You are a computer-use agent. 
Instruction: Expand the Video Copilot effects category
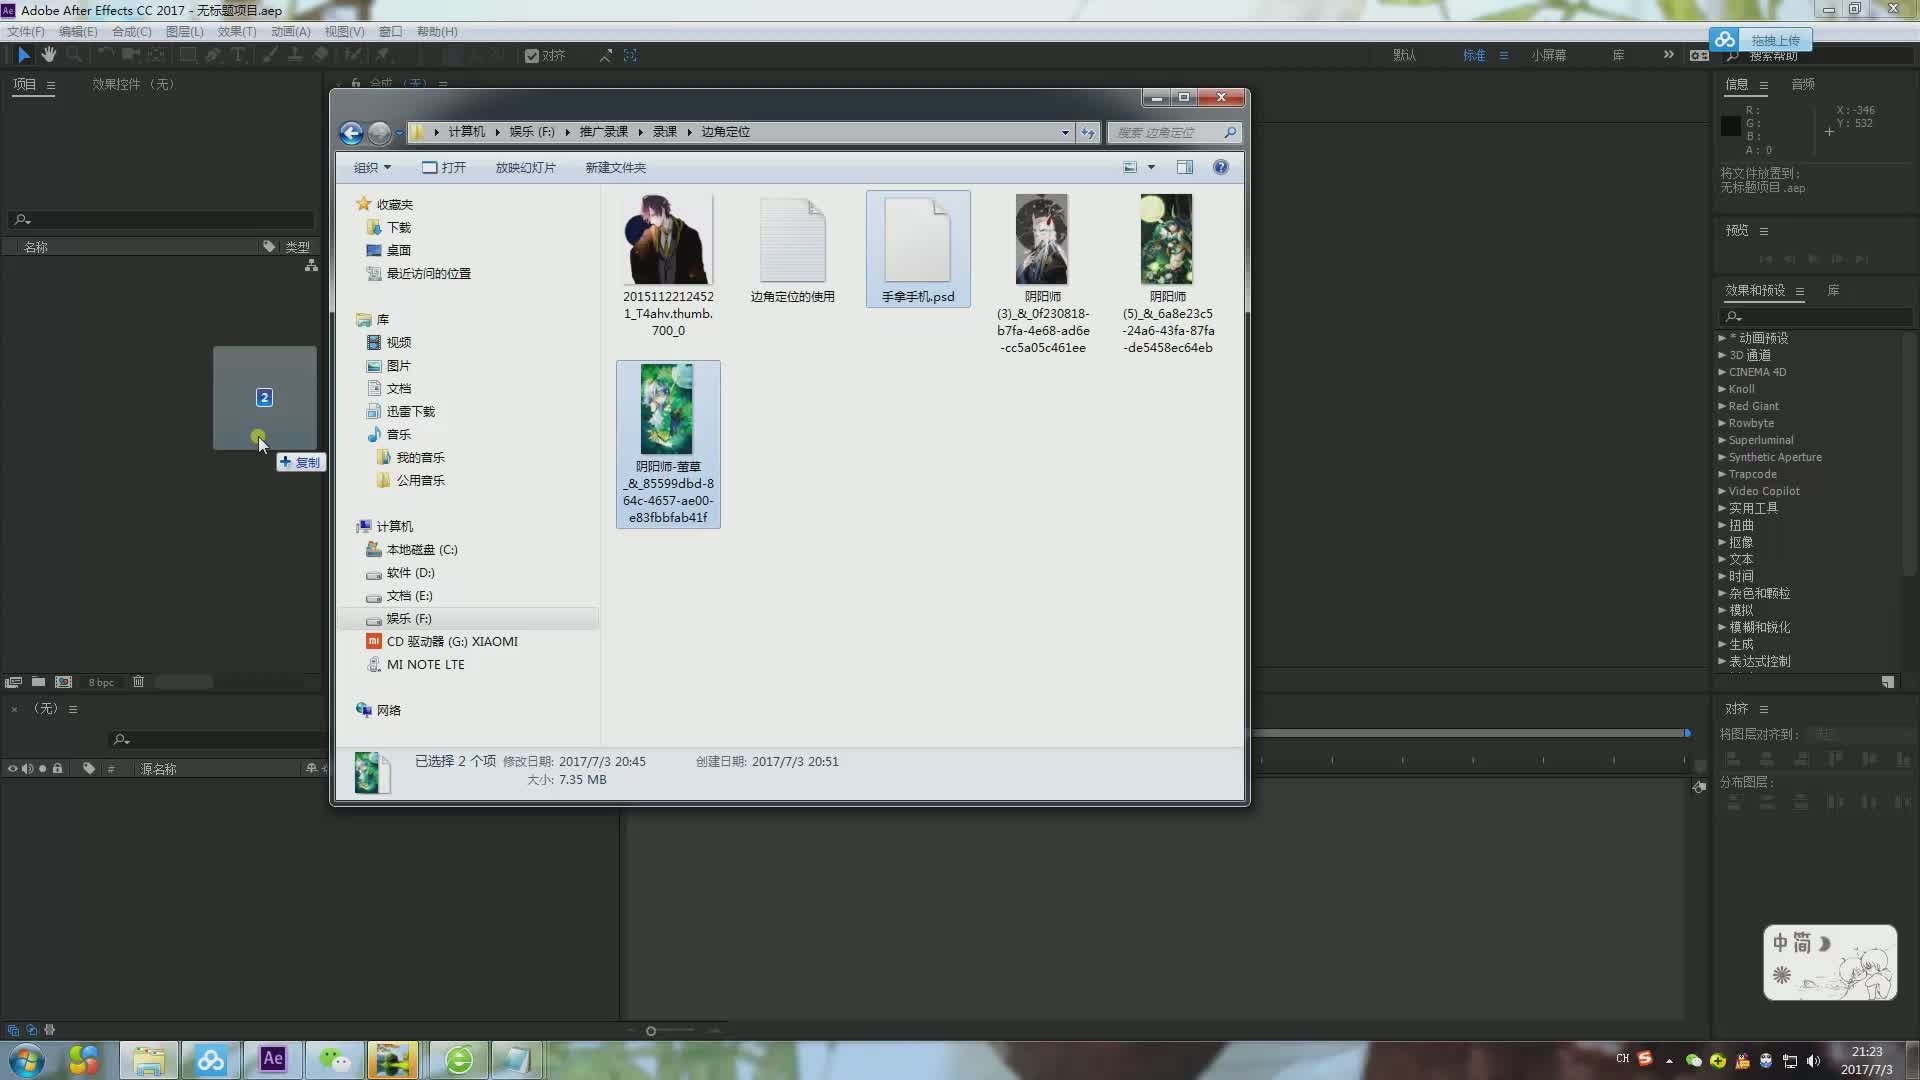[x=1722, y=491]
